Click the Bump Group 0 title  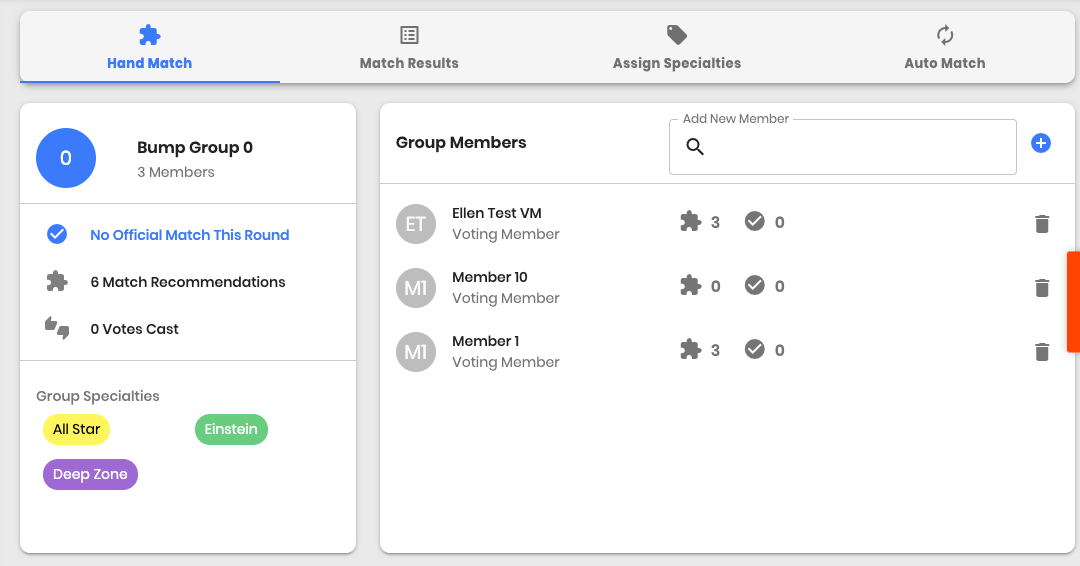pos(195,147)
